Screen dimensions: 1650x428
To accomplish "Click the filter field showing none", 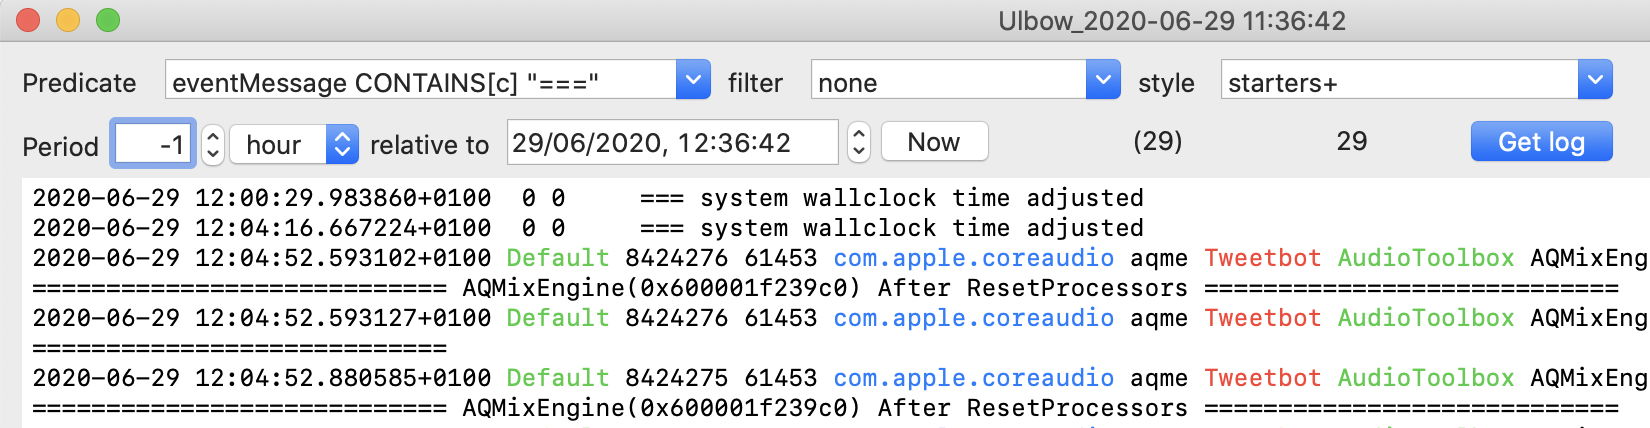I will 948,82.
